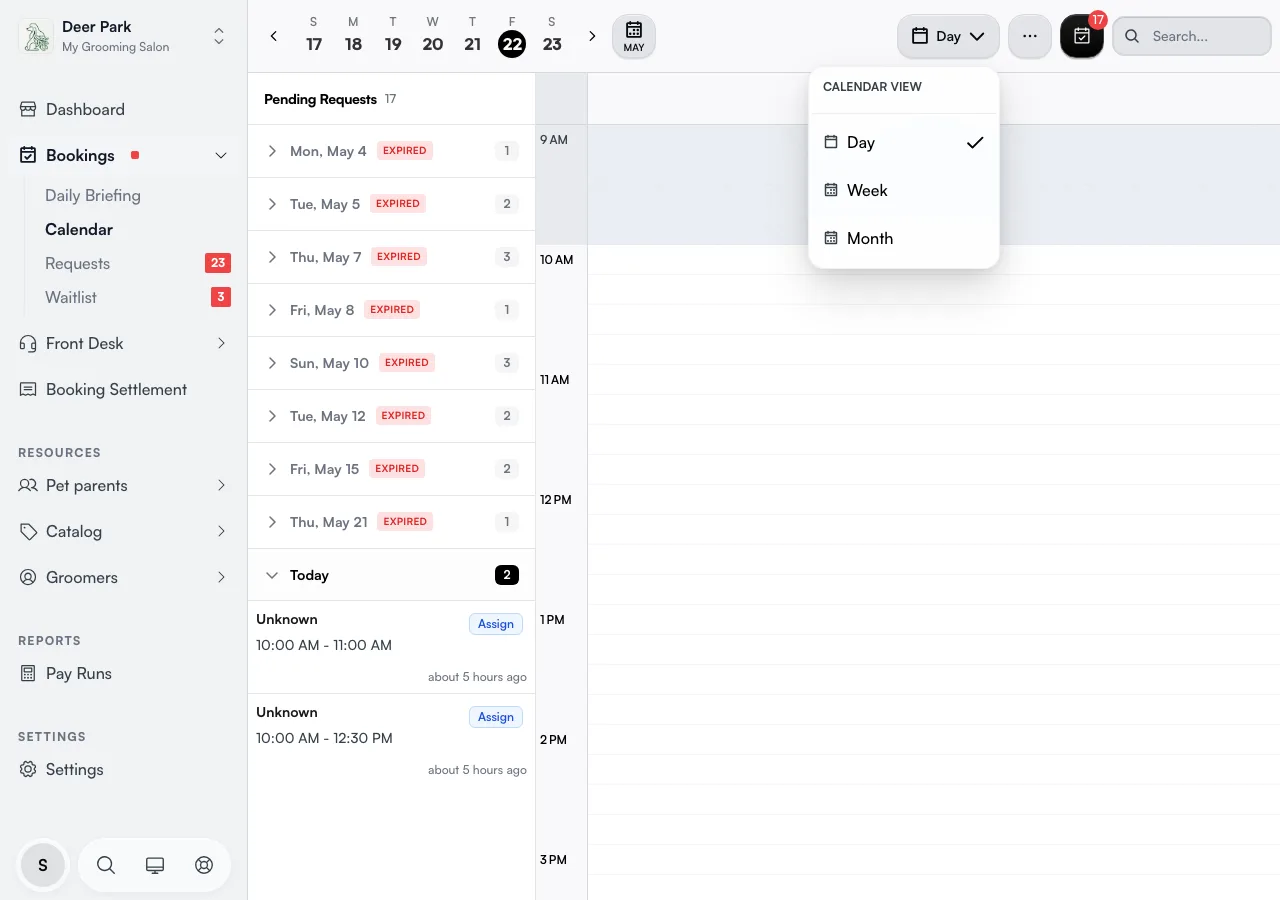Click the 1 PM calendar time slot
Image resolution: width=1280 pixels, height=900 pixels.
coord(933,620)
